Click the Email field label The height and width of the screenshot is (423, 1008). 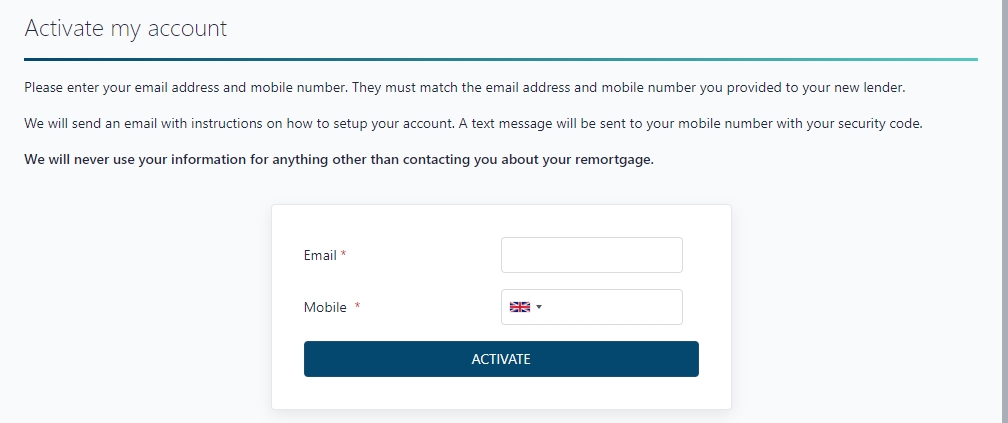click(320, 255)
